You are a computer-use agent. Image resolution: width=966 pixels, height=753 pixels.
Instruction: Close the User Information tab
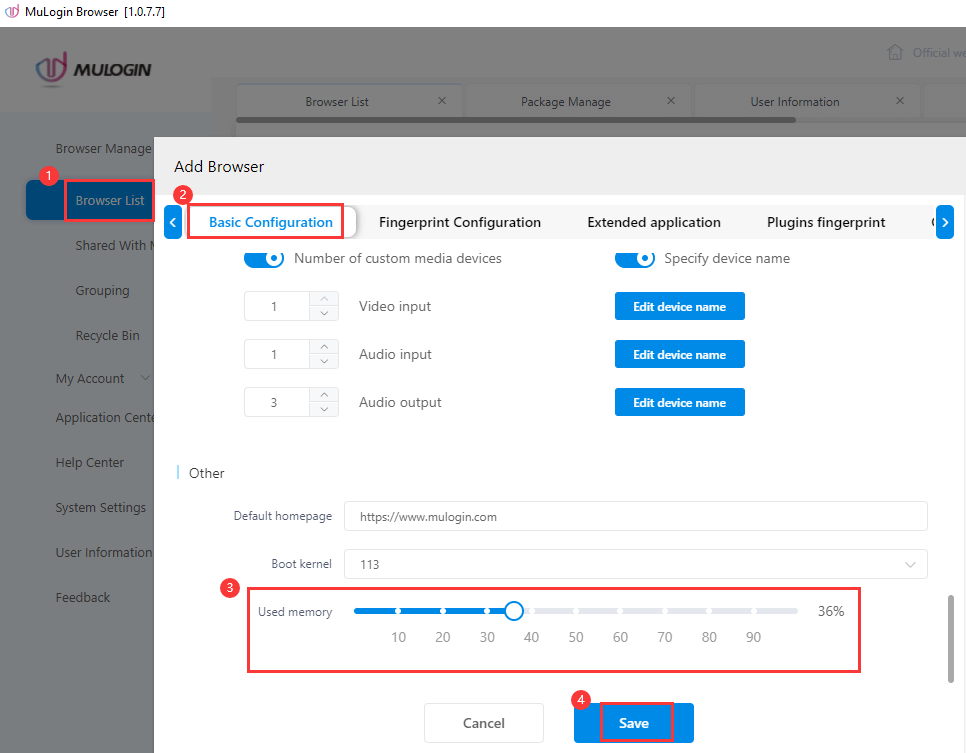tap(900, 100)
